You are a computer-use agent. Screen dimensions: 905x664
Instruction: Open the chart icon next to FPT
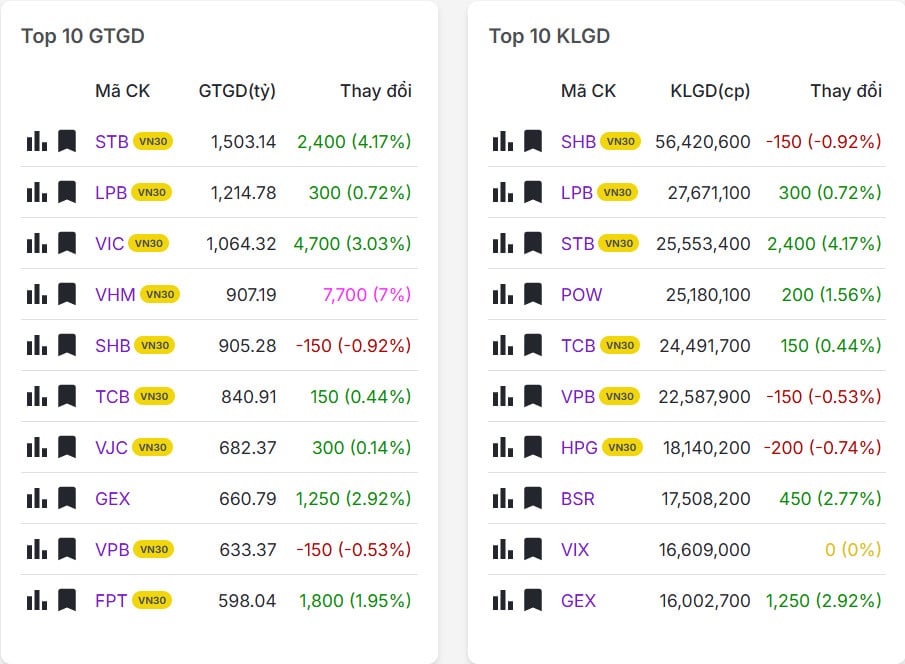[36, 601]
